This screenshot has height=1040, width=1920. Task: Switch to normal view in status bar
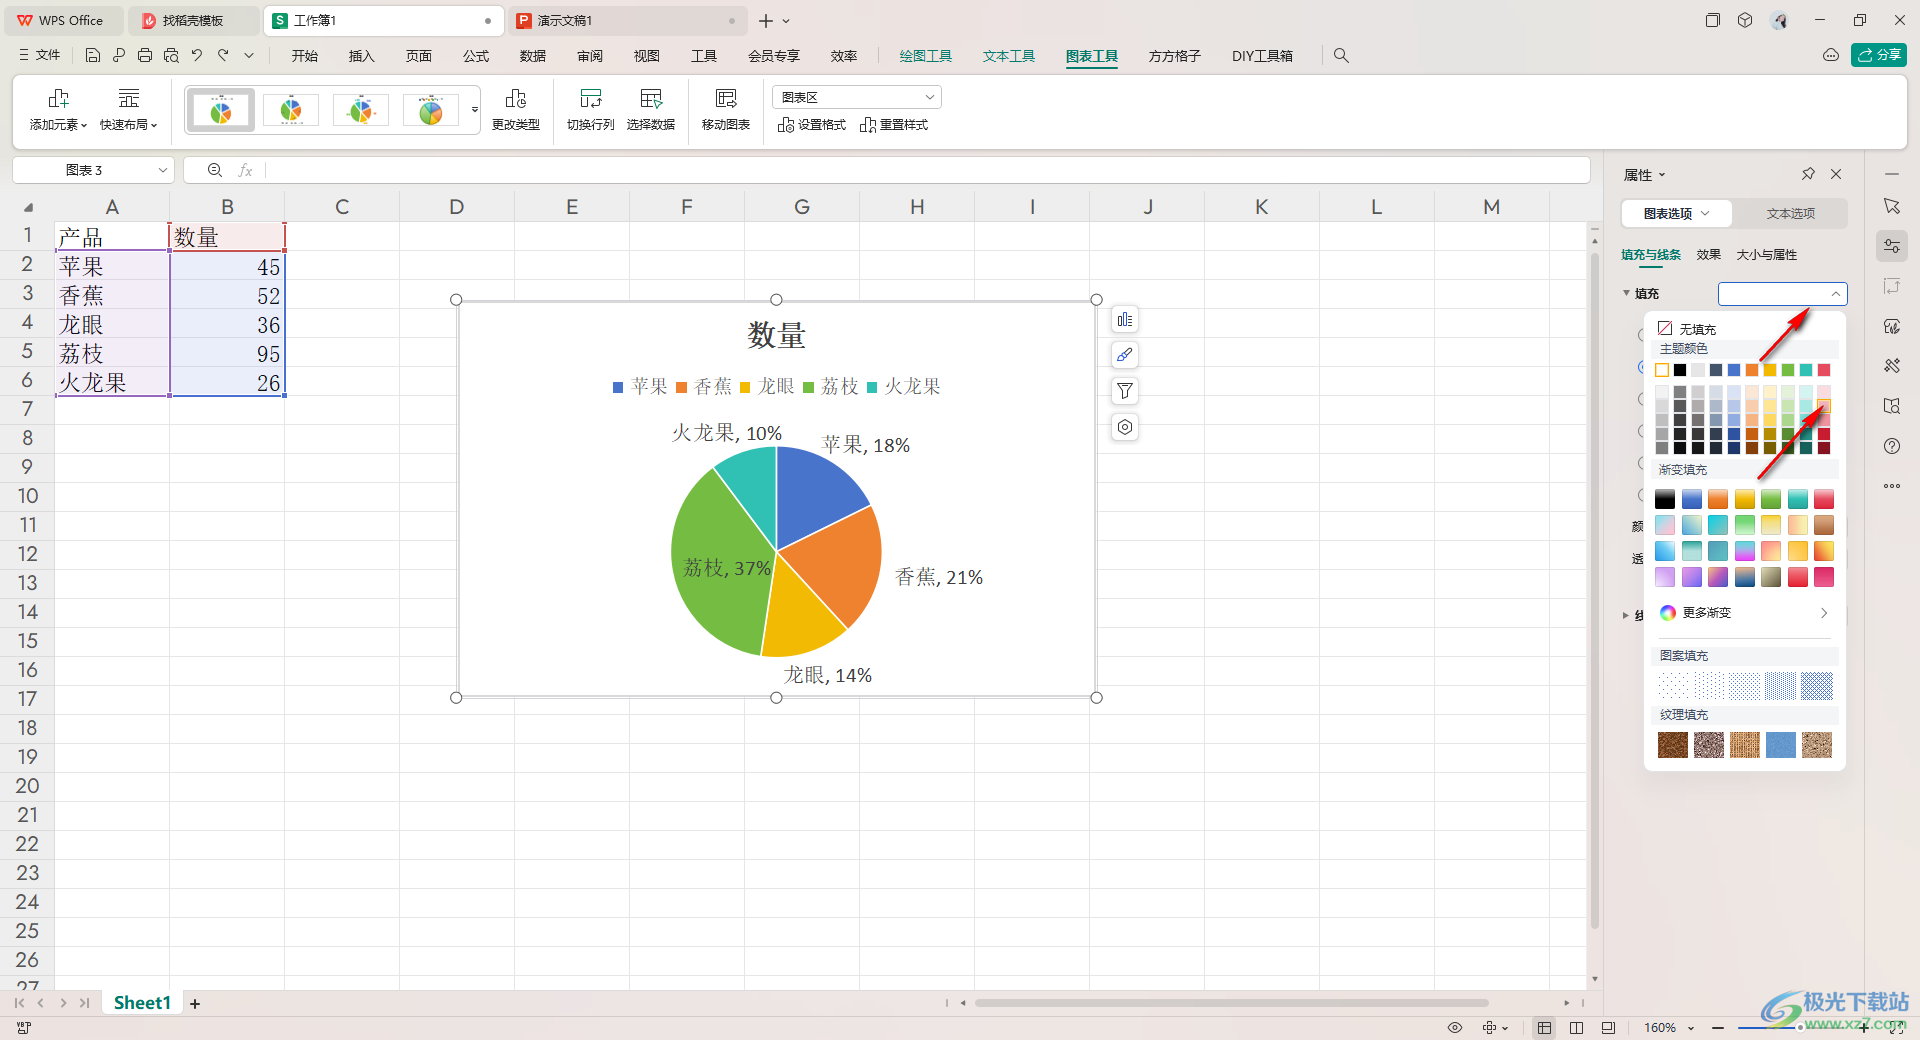(x=1544, y=1028)
